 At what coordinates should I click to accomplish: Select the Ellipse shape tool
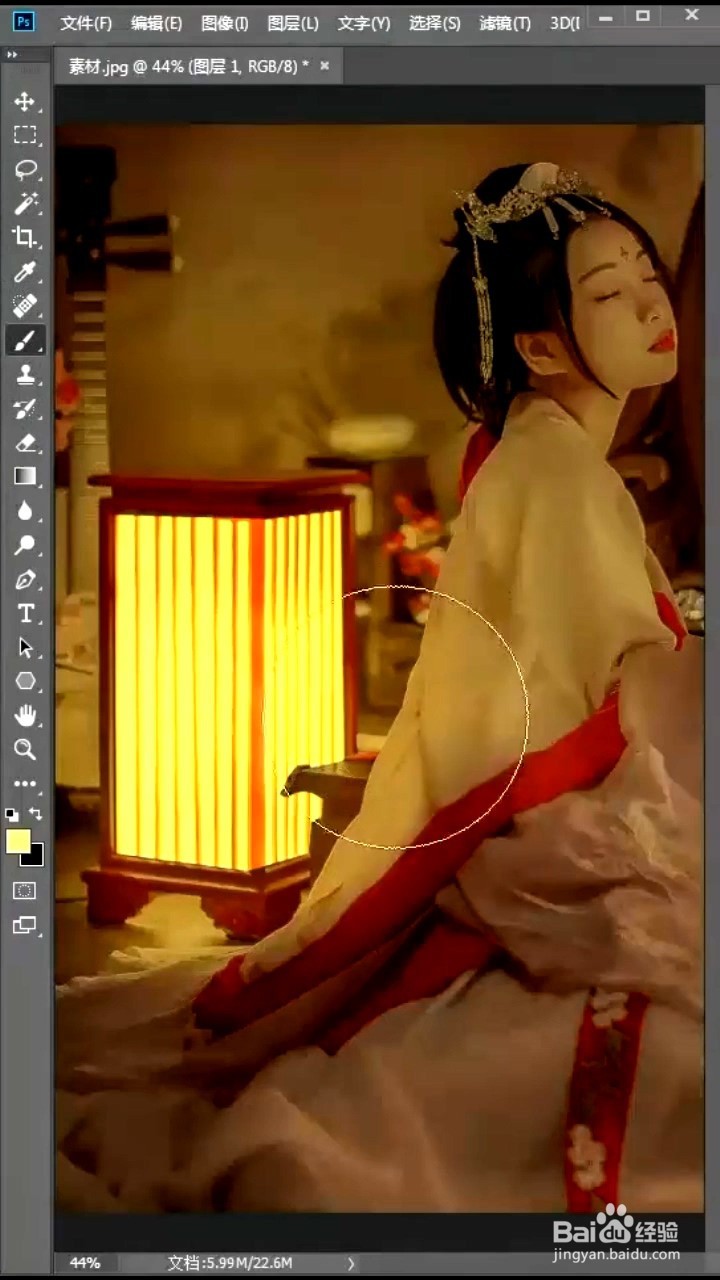tap(25, 681)
